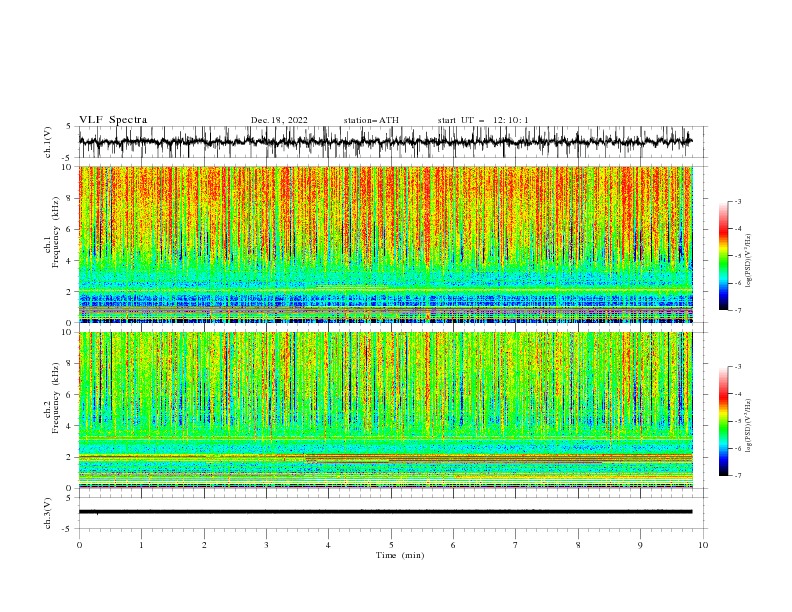This screenshot has width=792, height=612.
Task: Click the time axis tick label "10" at the right end
Action: pos(703,545)
